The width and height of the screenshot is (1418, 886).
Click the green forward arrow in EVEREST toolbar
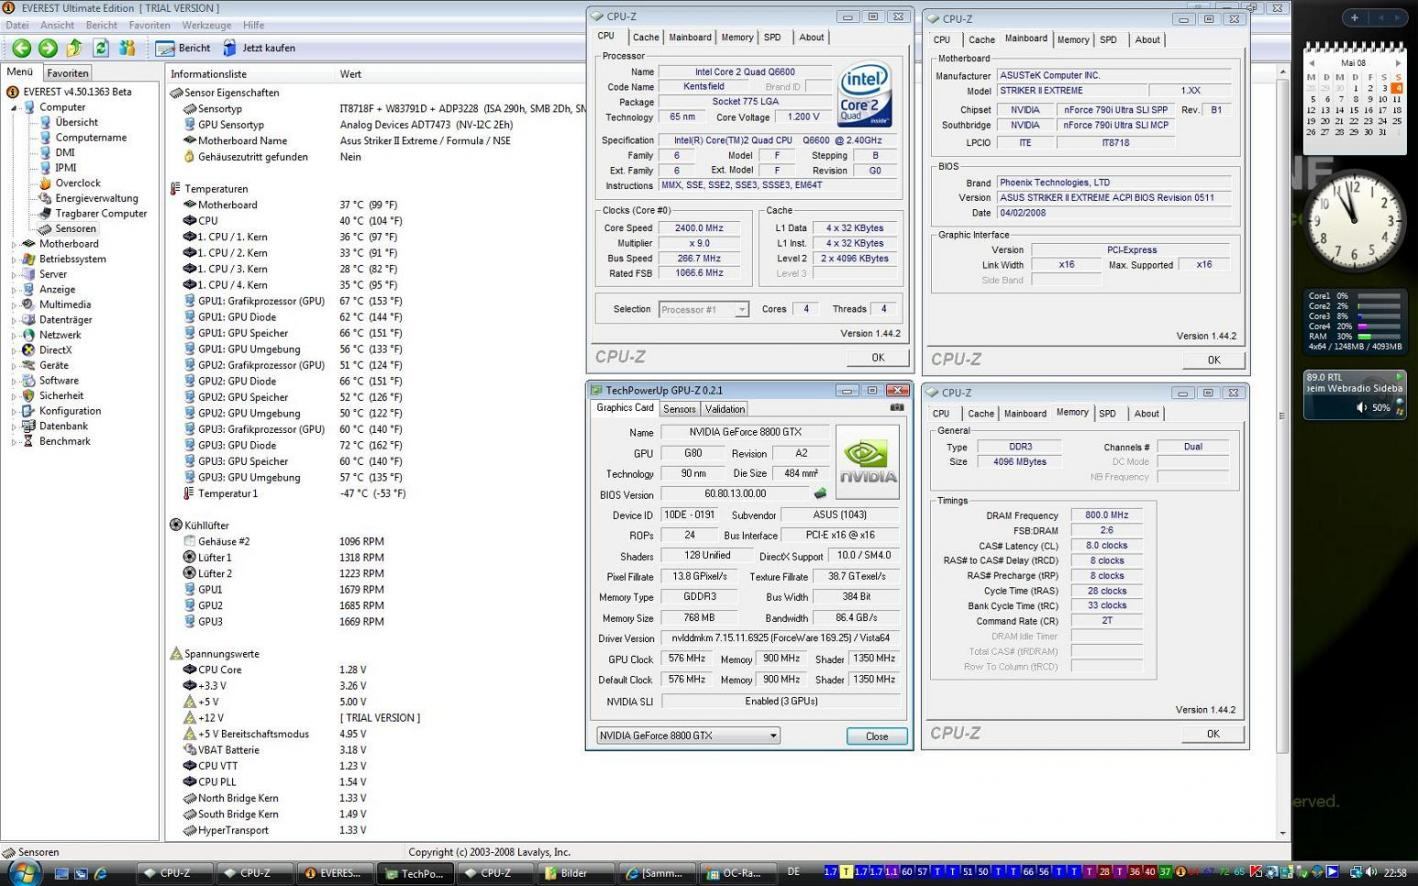pyautogui.click(x=47, y=48)
